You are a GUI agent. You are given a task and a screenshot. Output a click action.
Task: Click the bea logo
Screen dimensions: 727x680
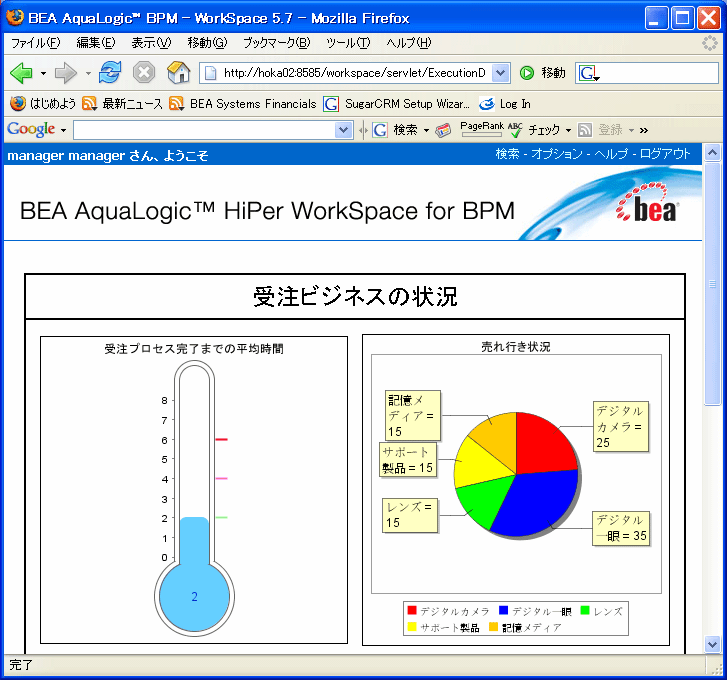pyautogui.click(x=647, y=204)
